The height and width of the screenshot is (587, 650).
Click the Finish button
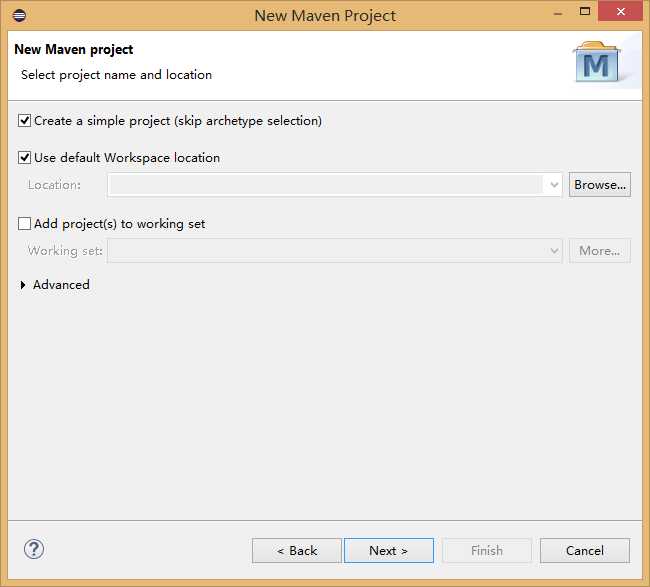pyautogui.click(x=487, y=551)
